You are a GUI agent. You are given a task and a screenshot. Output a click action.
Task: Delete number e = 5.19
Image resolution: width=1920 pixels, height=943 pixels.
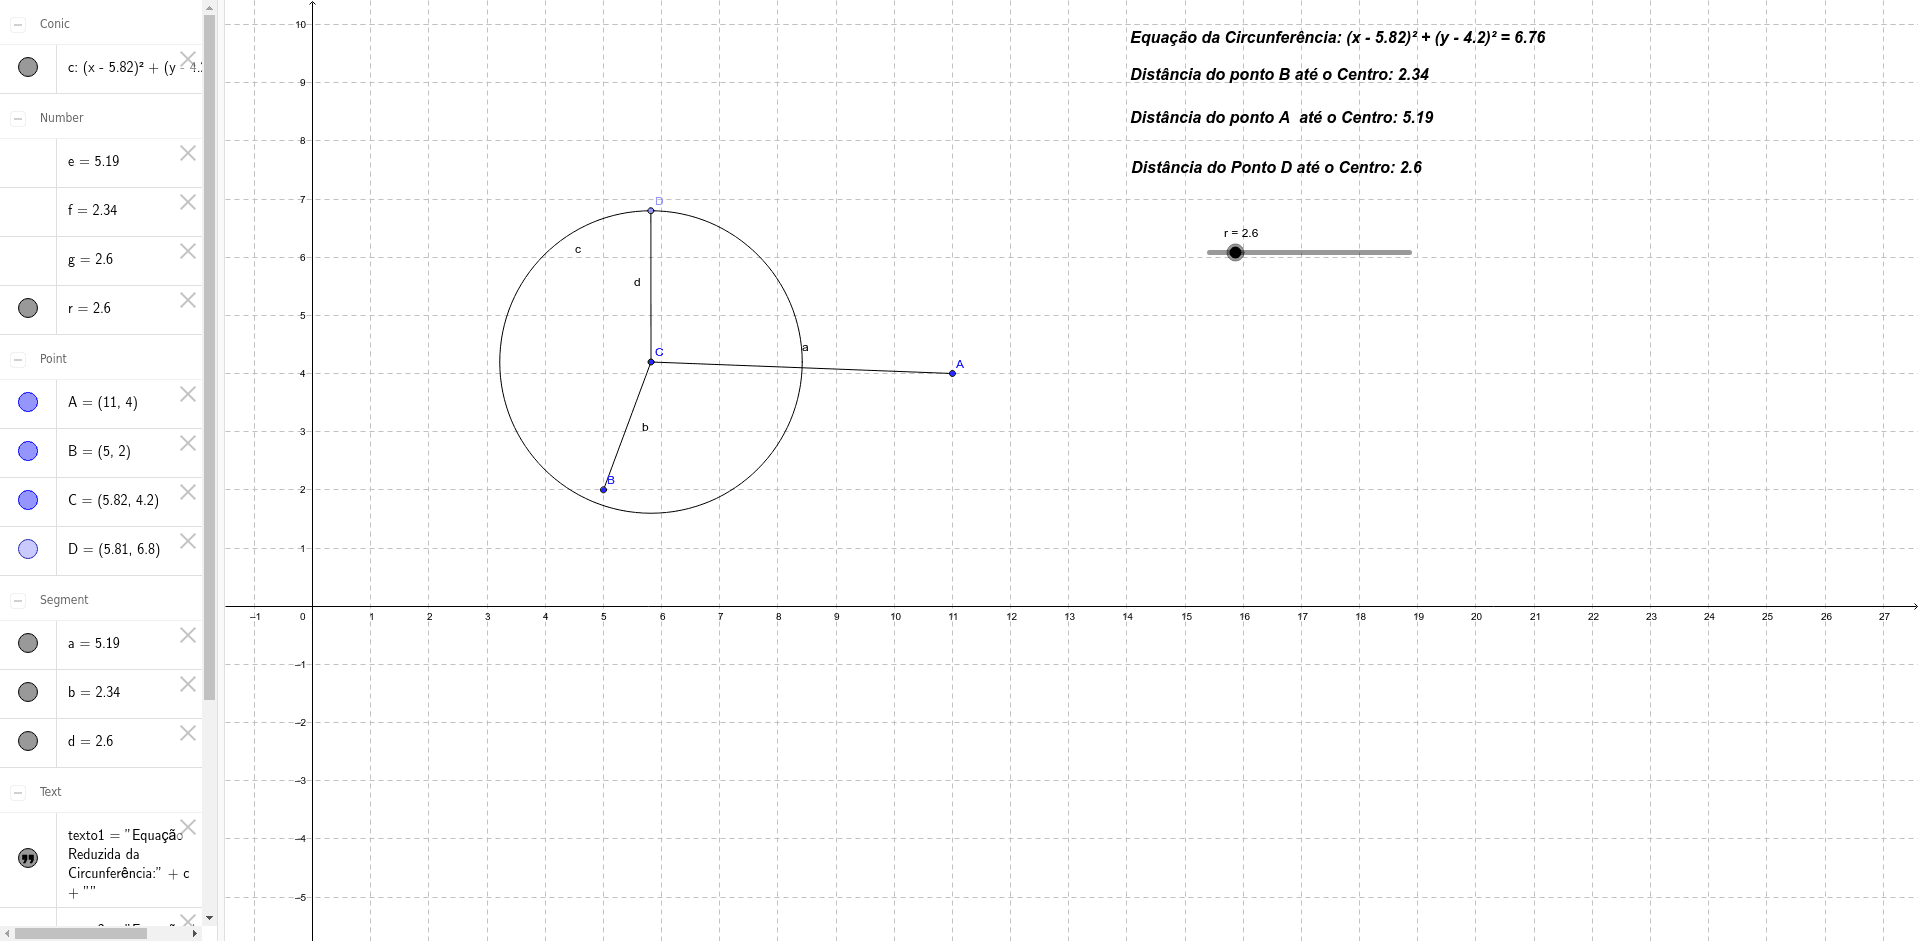188,153
